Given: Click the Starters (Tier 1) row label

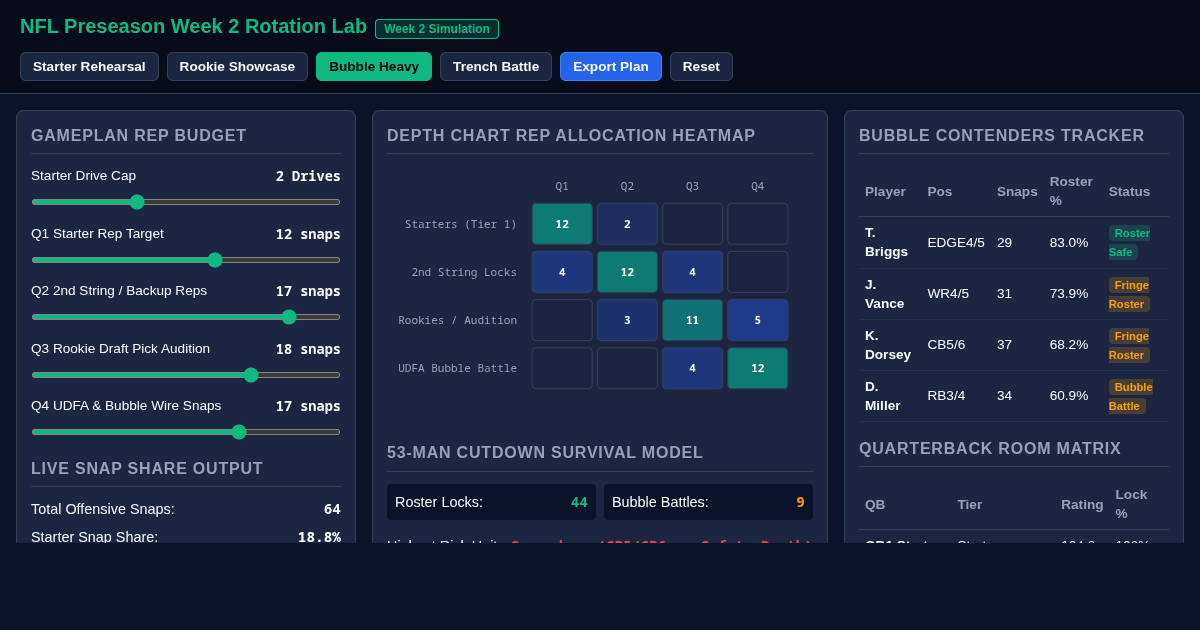Looking at the screenshot, I should [461, 224].
